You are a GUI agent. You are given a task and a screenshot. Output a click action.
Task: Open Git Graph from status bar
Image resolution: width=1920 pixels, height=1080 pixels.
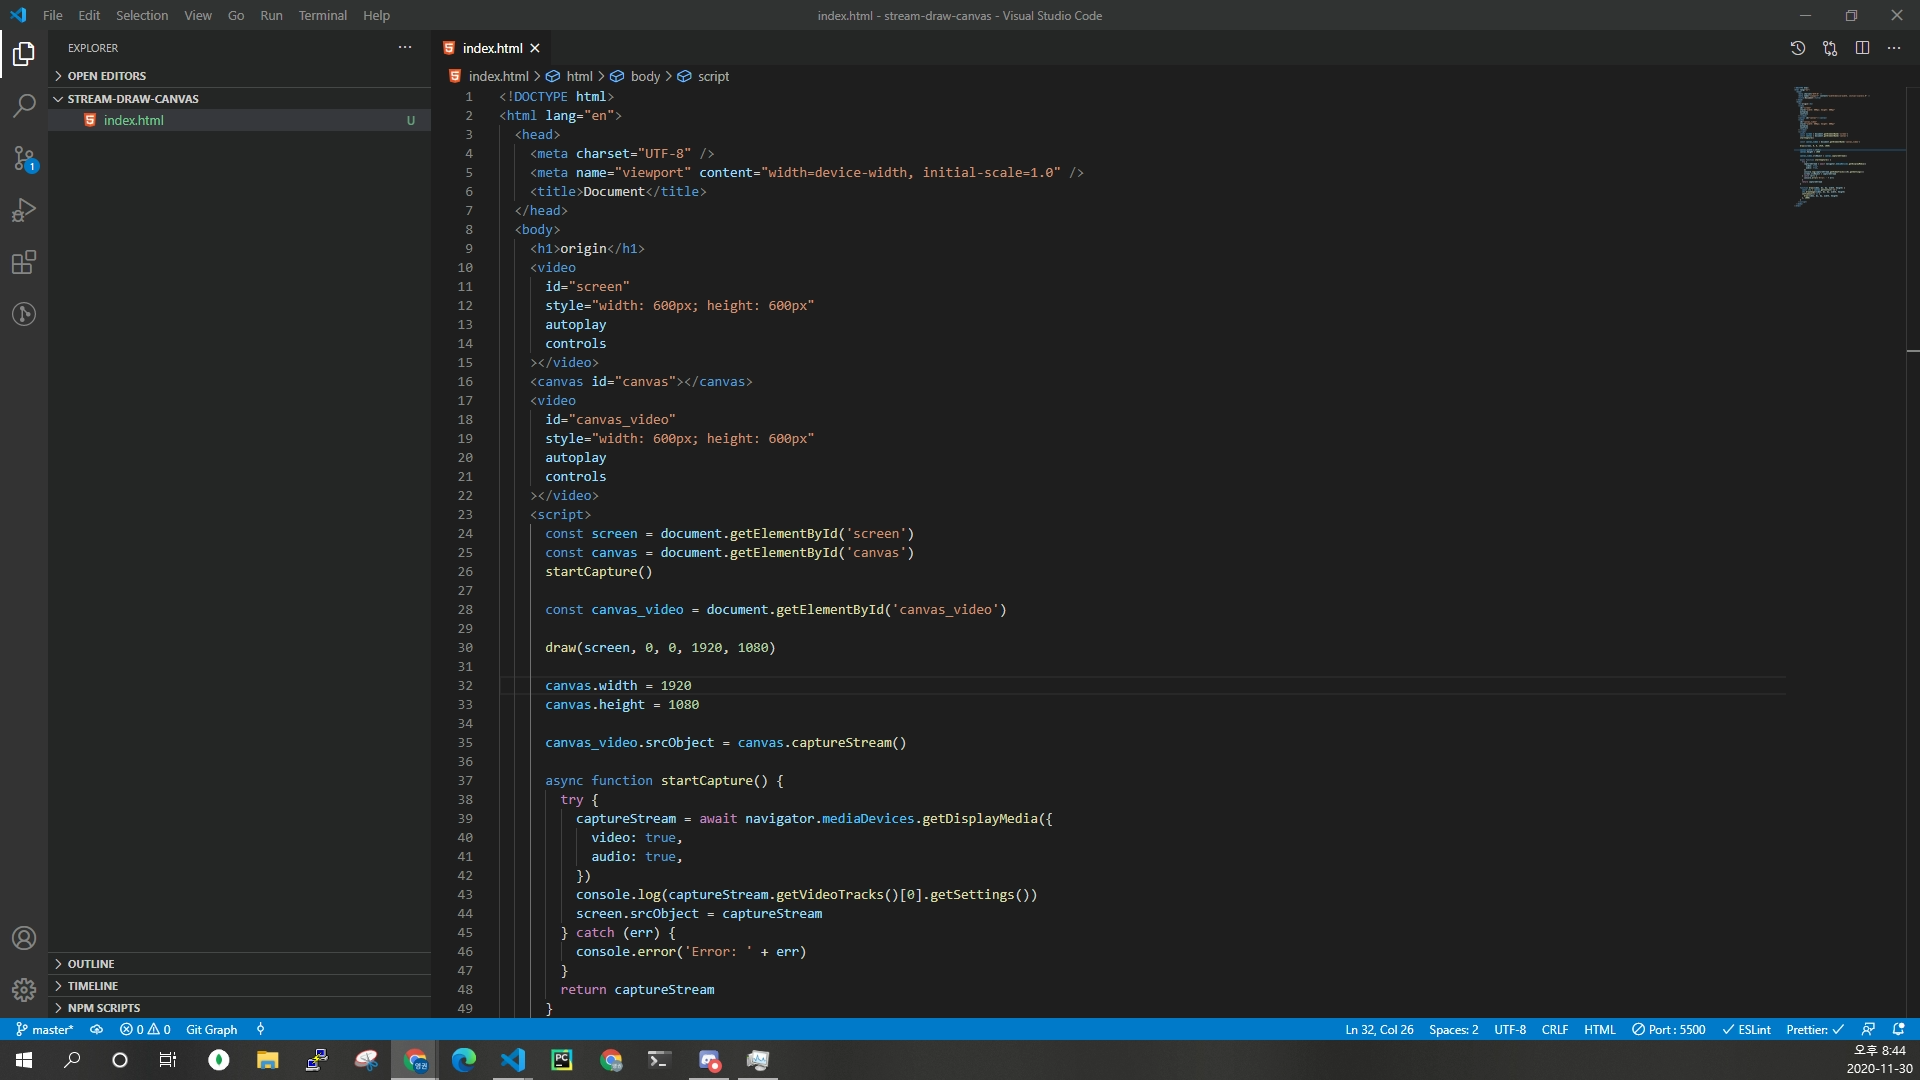click(211, 1029)
